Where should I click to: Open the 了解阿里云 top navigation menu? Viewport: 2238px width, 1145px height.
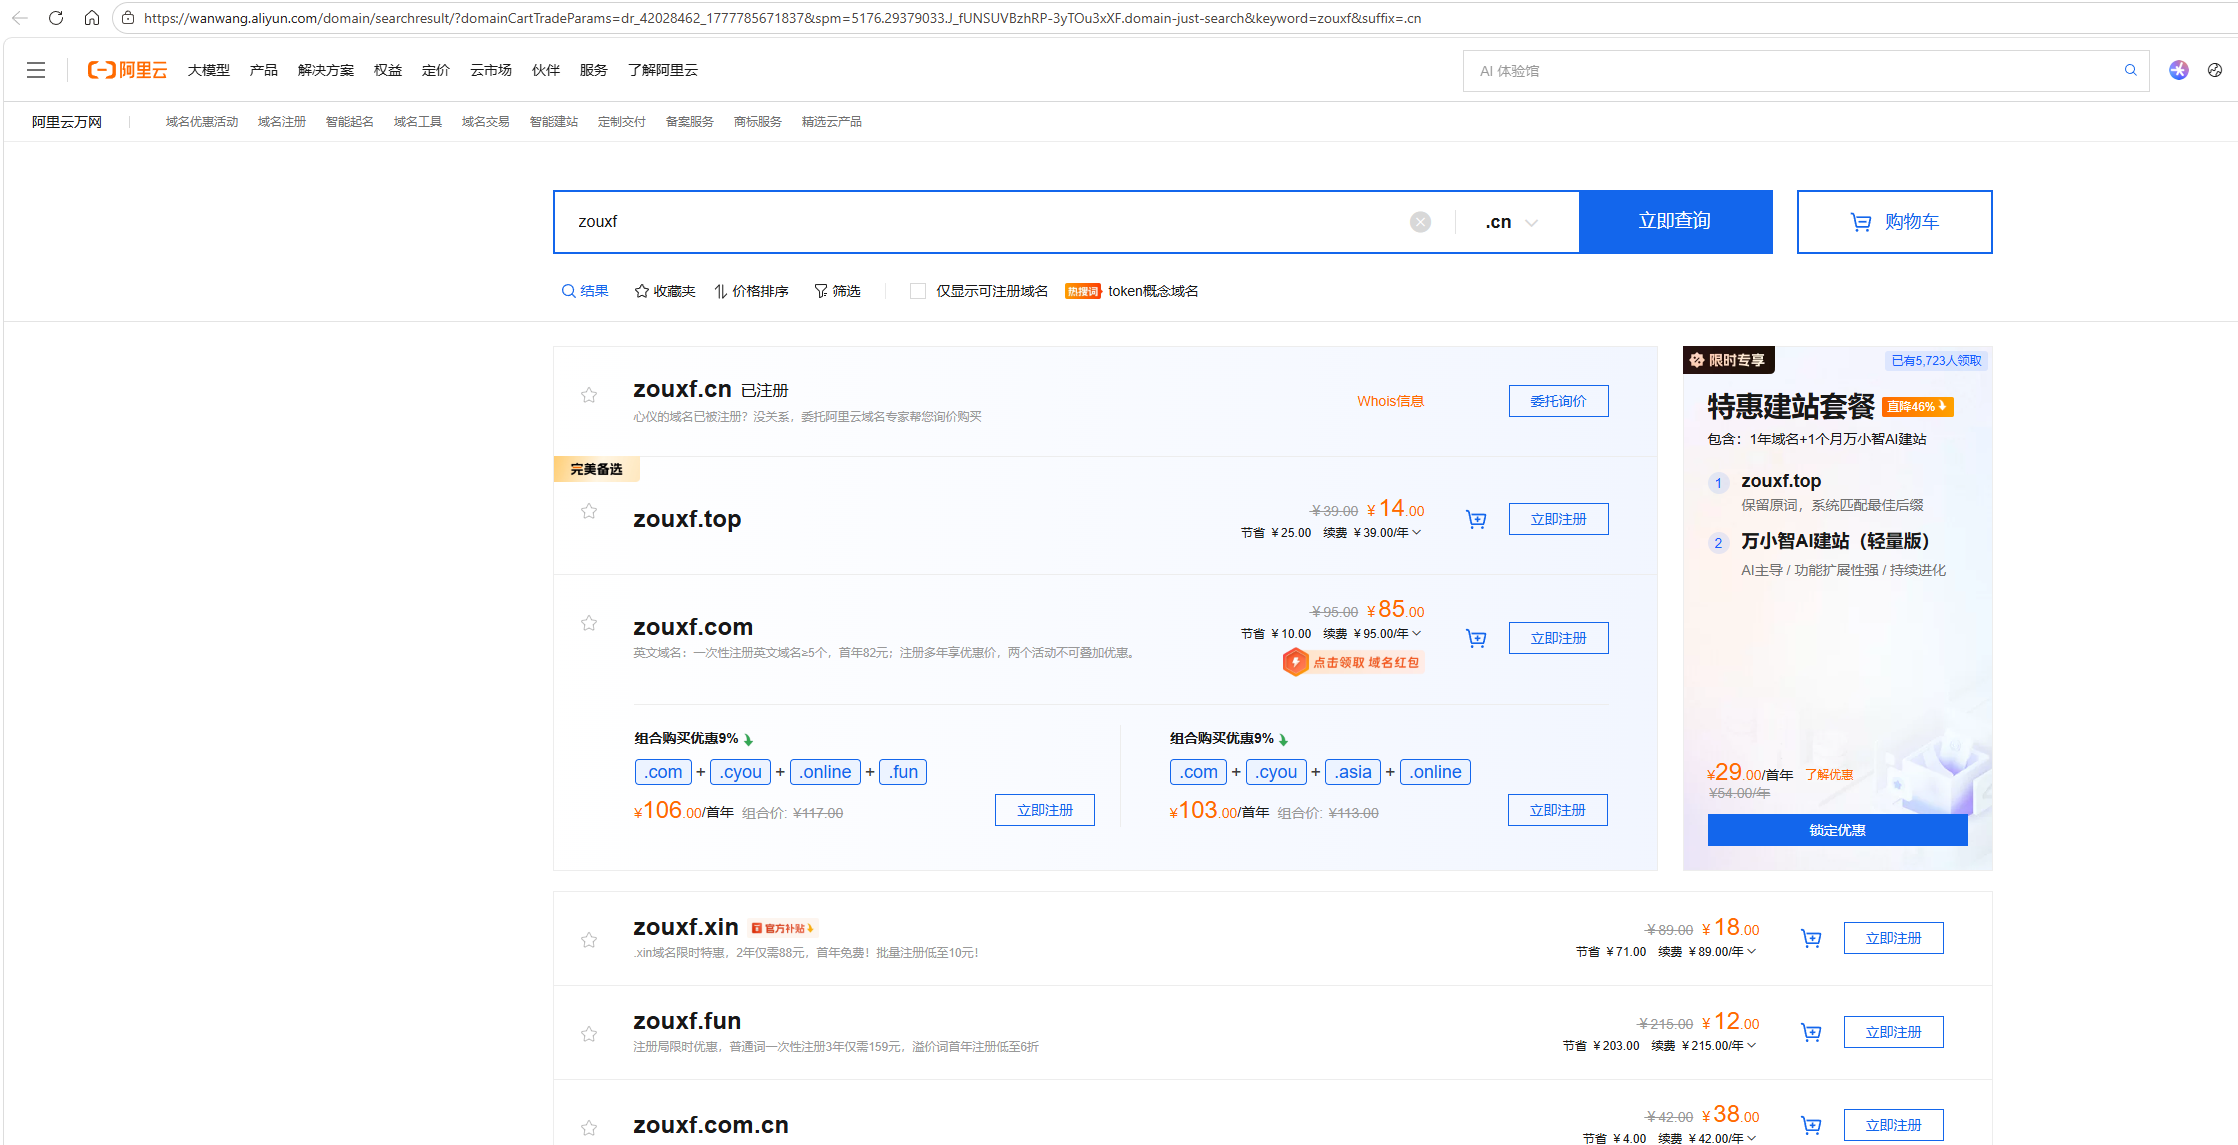tap(663, 70)
